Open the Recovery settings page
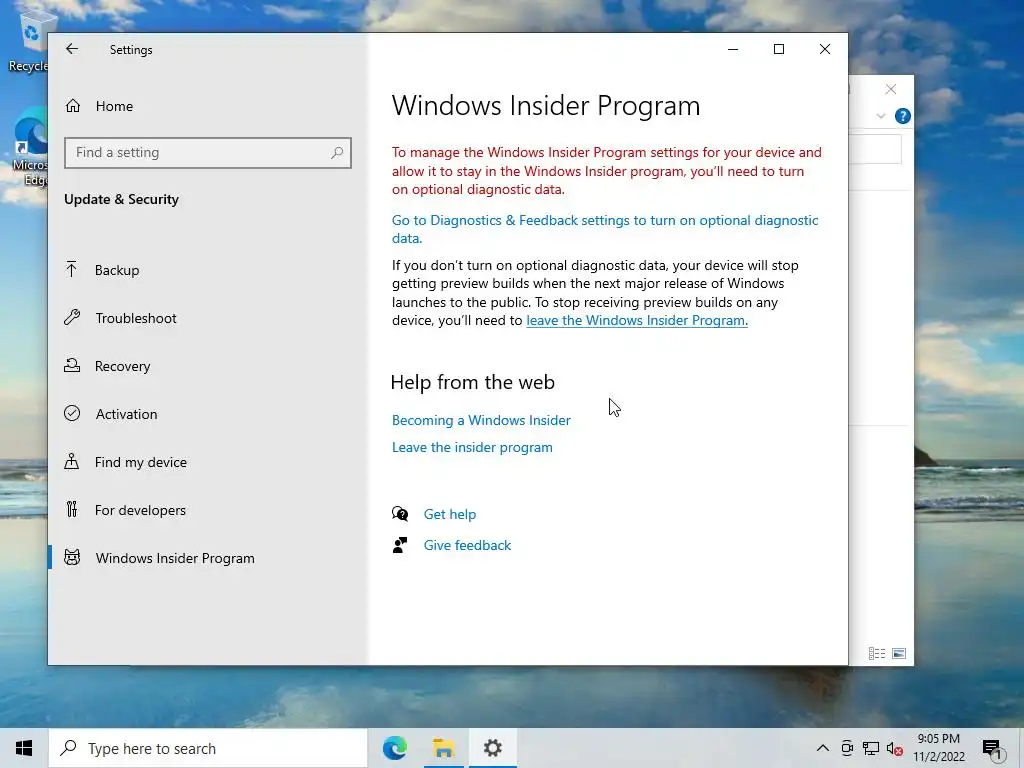 coord(208,366)
